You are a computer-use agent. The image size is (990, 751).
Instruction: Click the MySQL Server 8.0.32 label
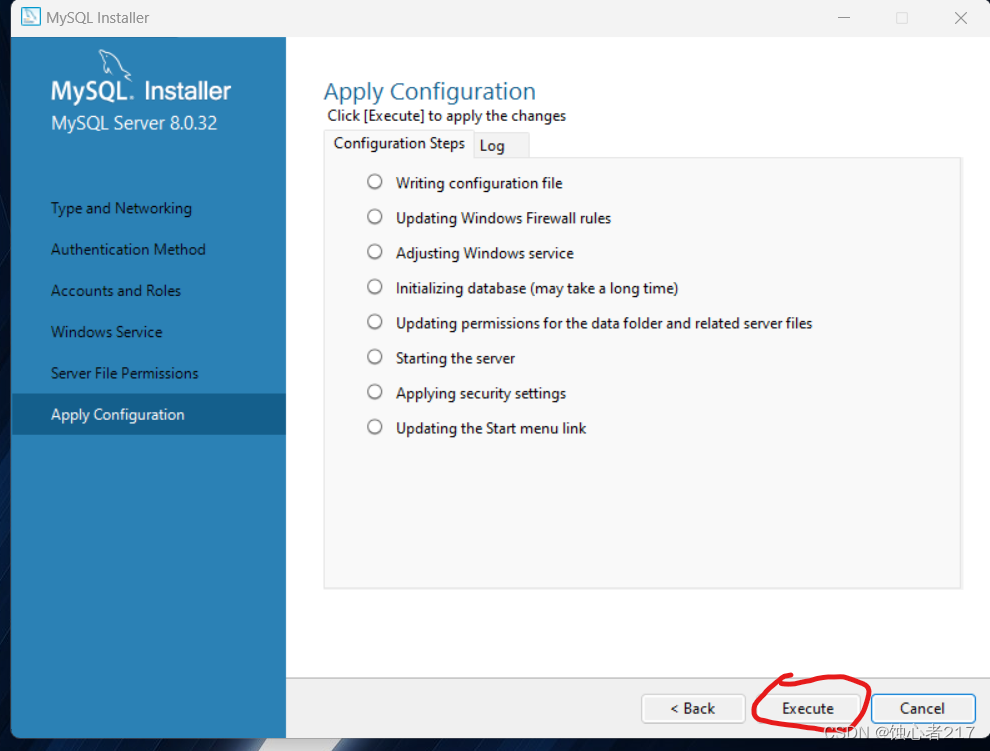click(x=134, y=123)
